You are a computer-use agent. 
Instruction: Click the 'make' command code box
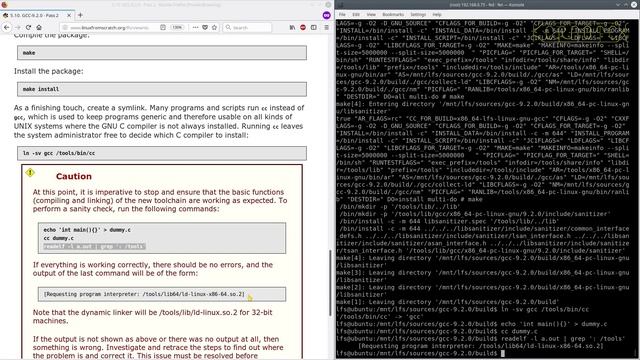point(162,53)
